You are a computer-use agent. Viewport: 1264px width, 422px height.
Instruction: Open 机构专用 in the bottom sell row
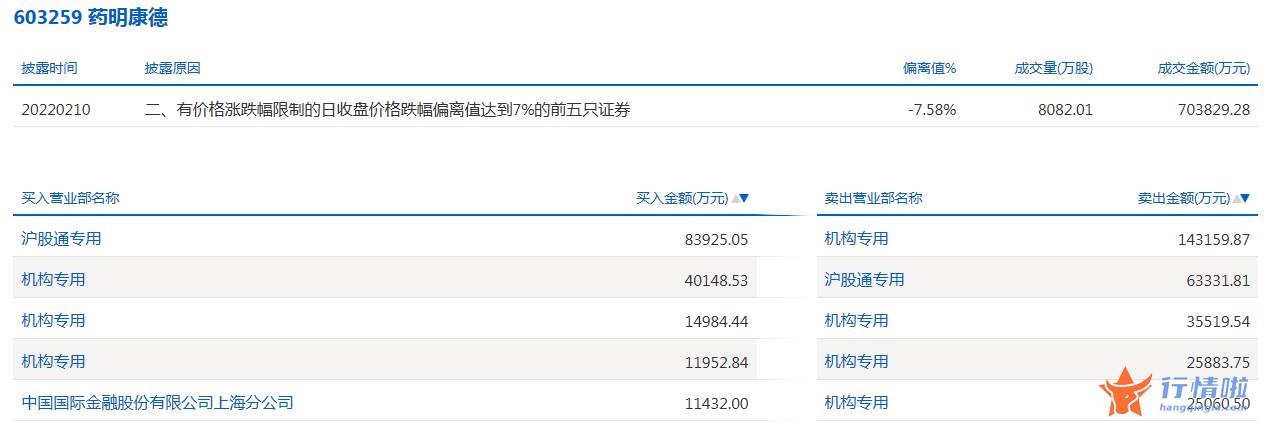tap(856, 403)
